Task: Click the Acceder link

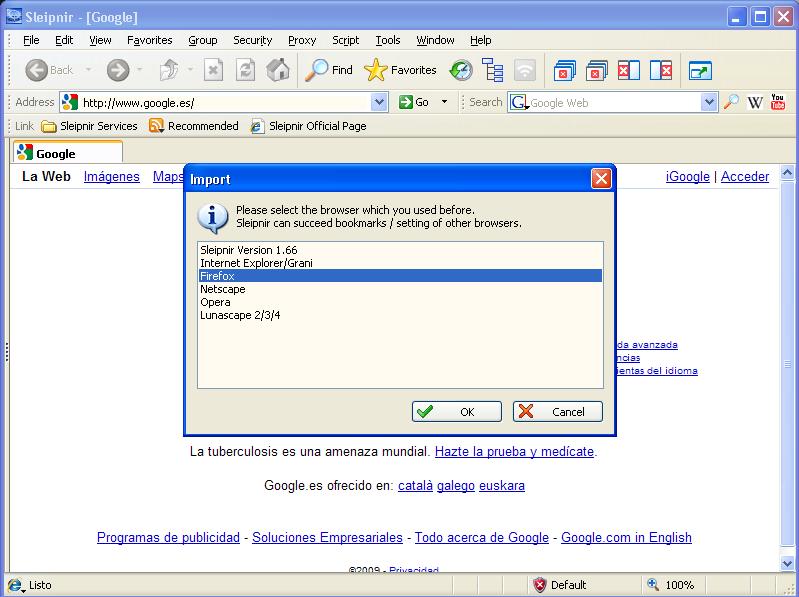Action: tap(744, 177)
